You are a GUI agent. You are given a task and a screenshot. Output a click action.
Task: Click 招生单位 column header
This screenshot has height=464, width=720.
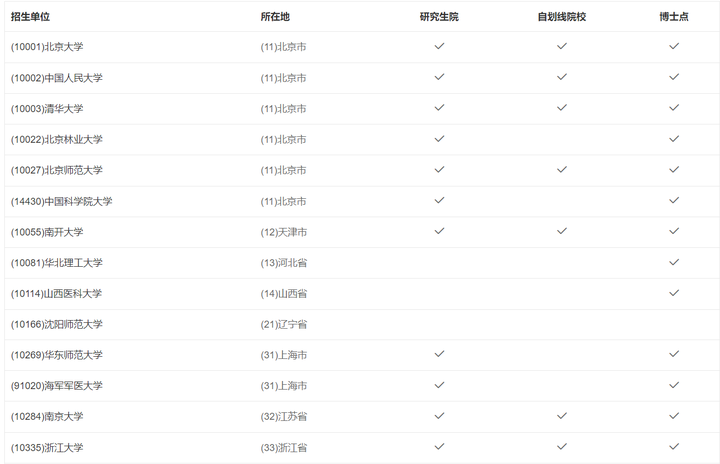click(x=30, y=17)
